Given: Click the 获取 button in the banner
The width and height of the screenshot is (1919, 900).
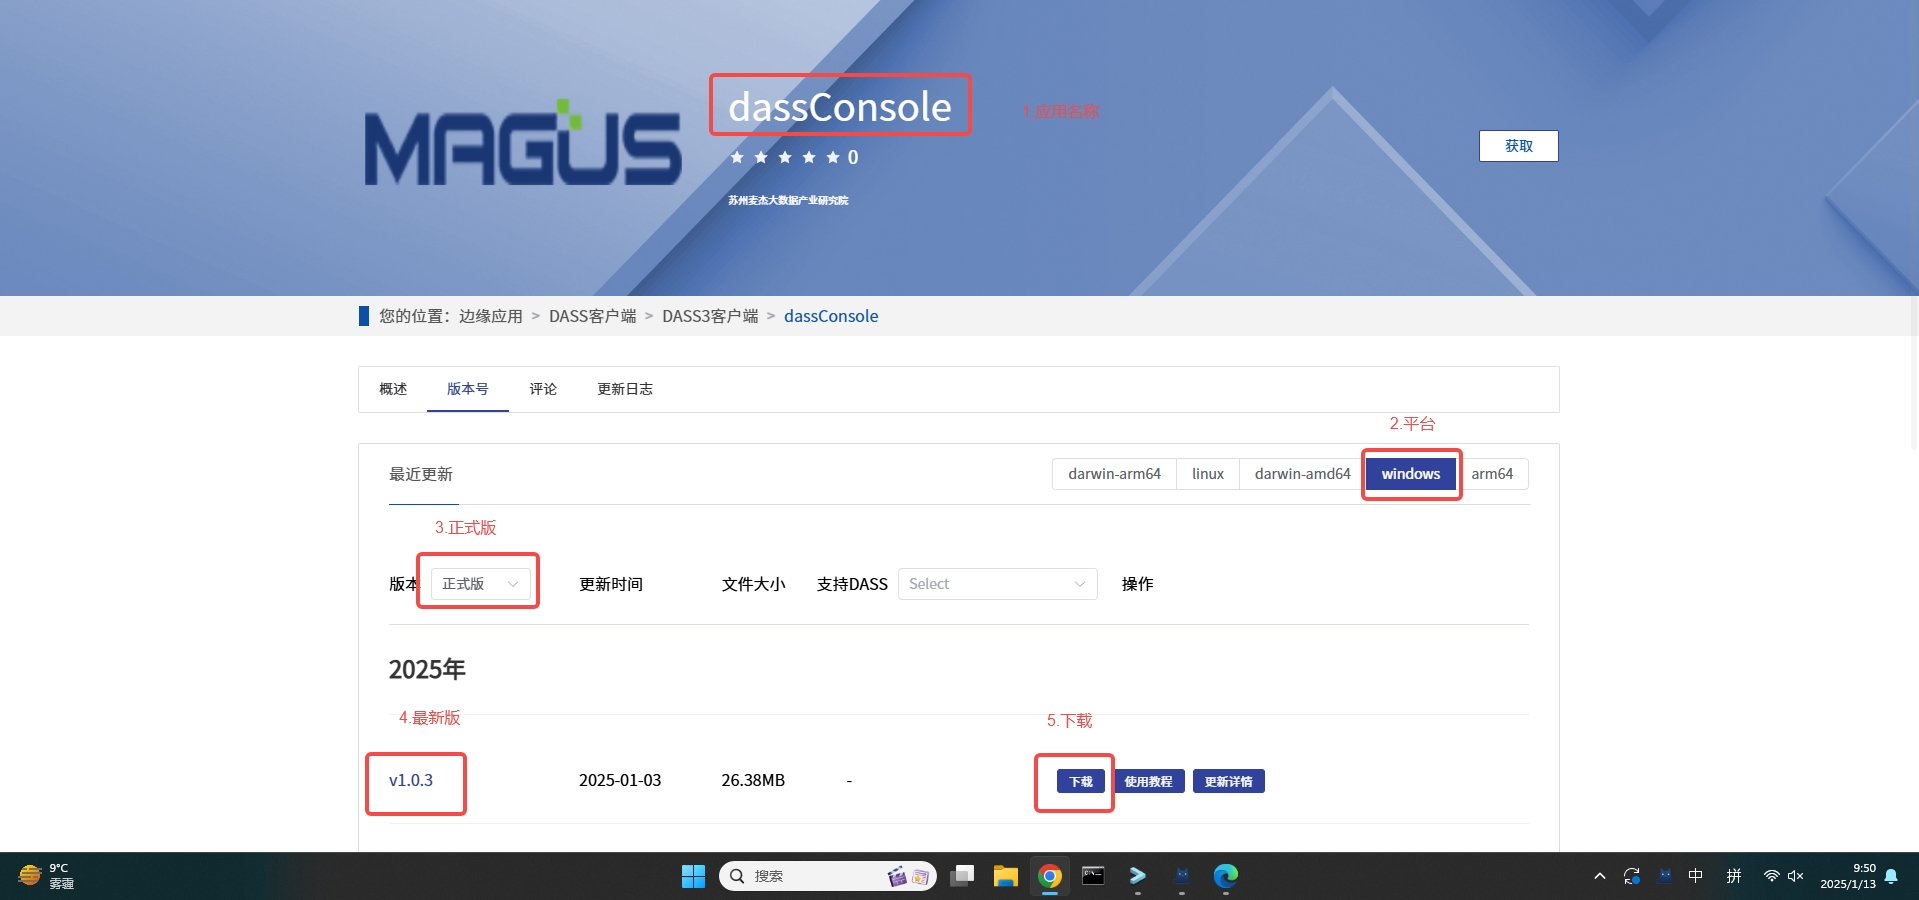Looking at the screenshot, I should pyautogui.click(x=1518, y=146).
